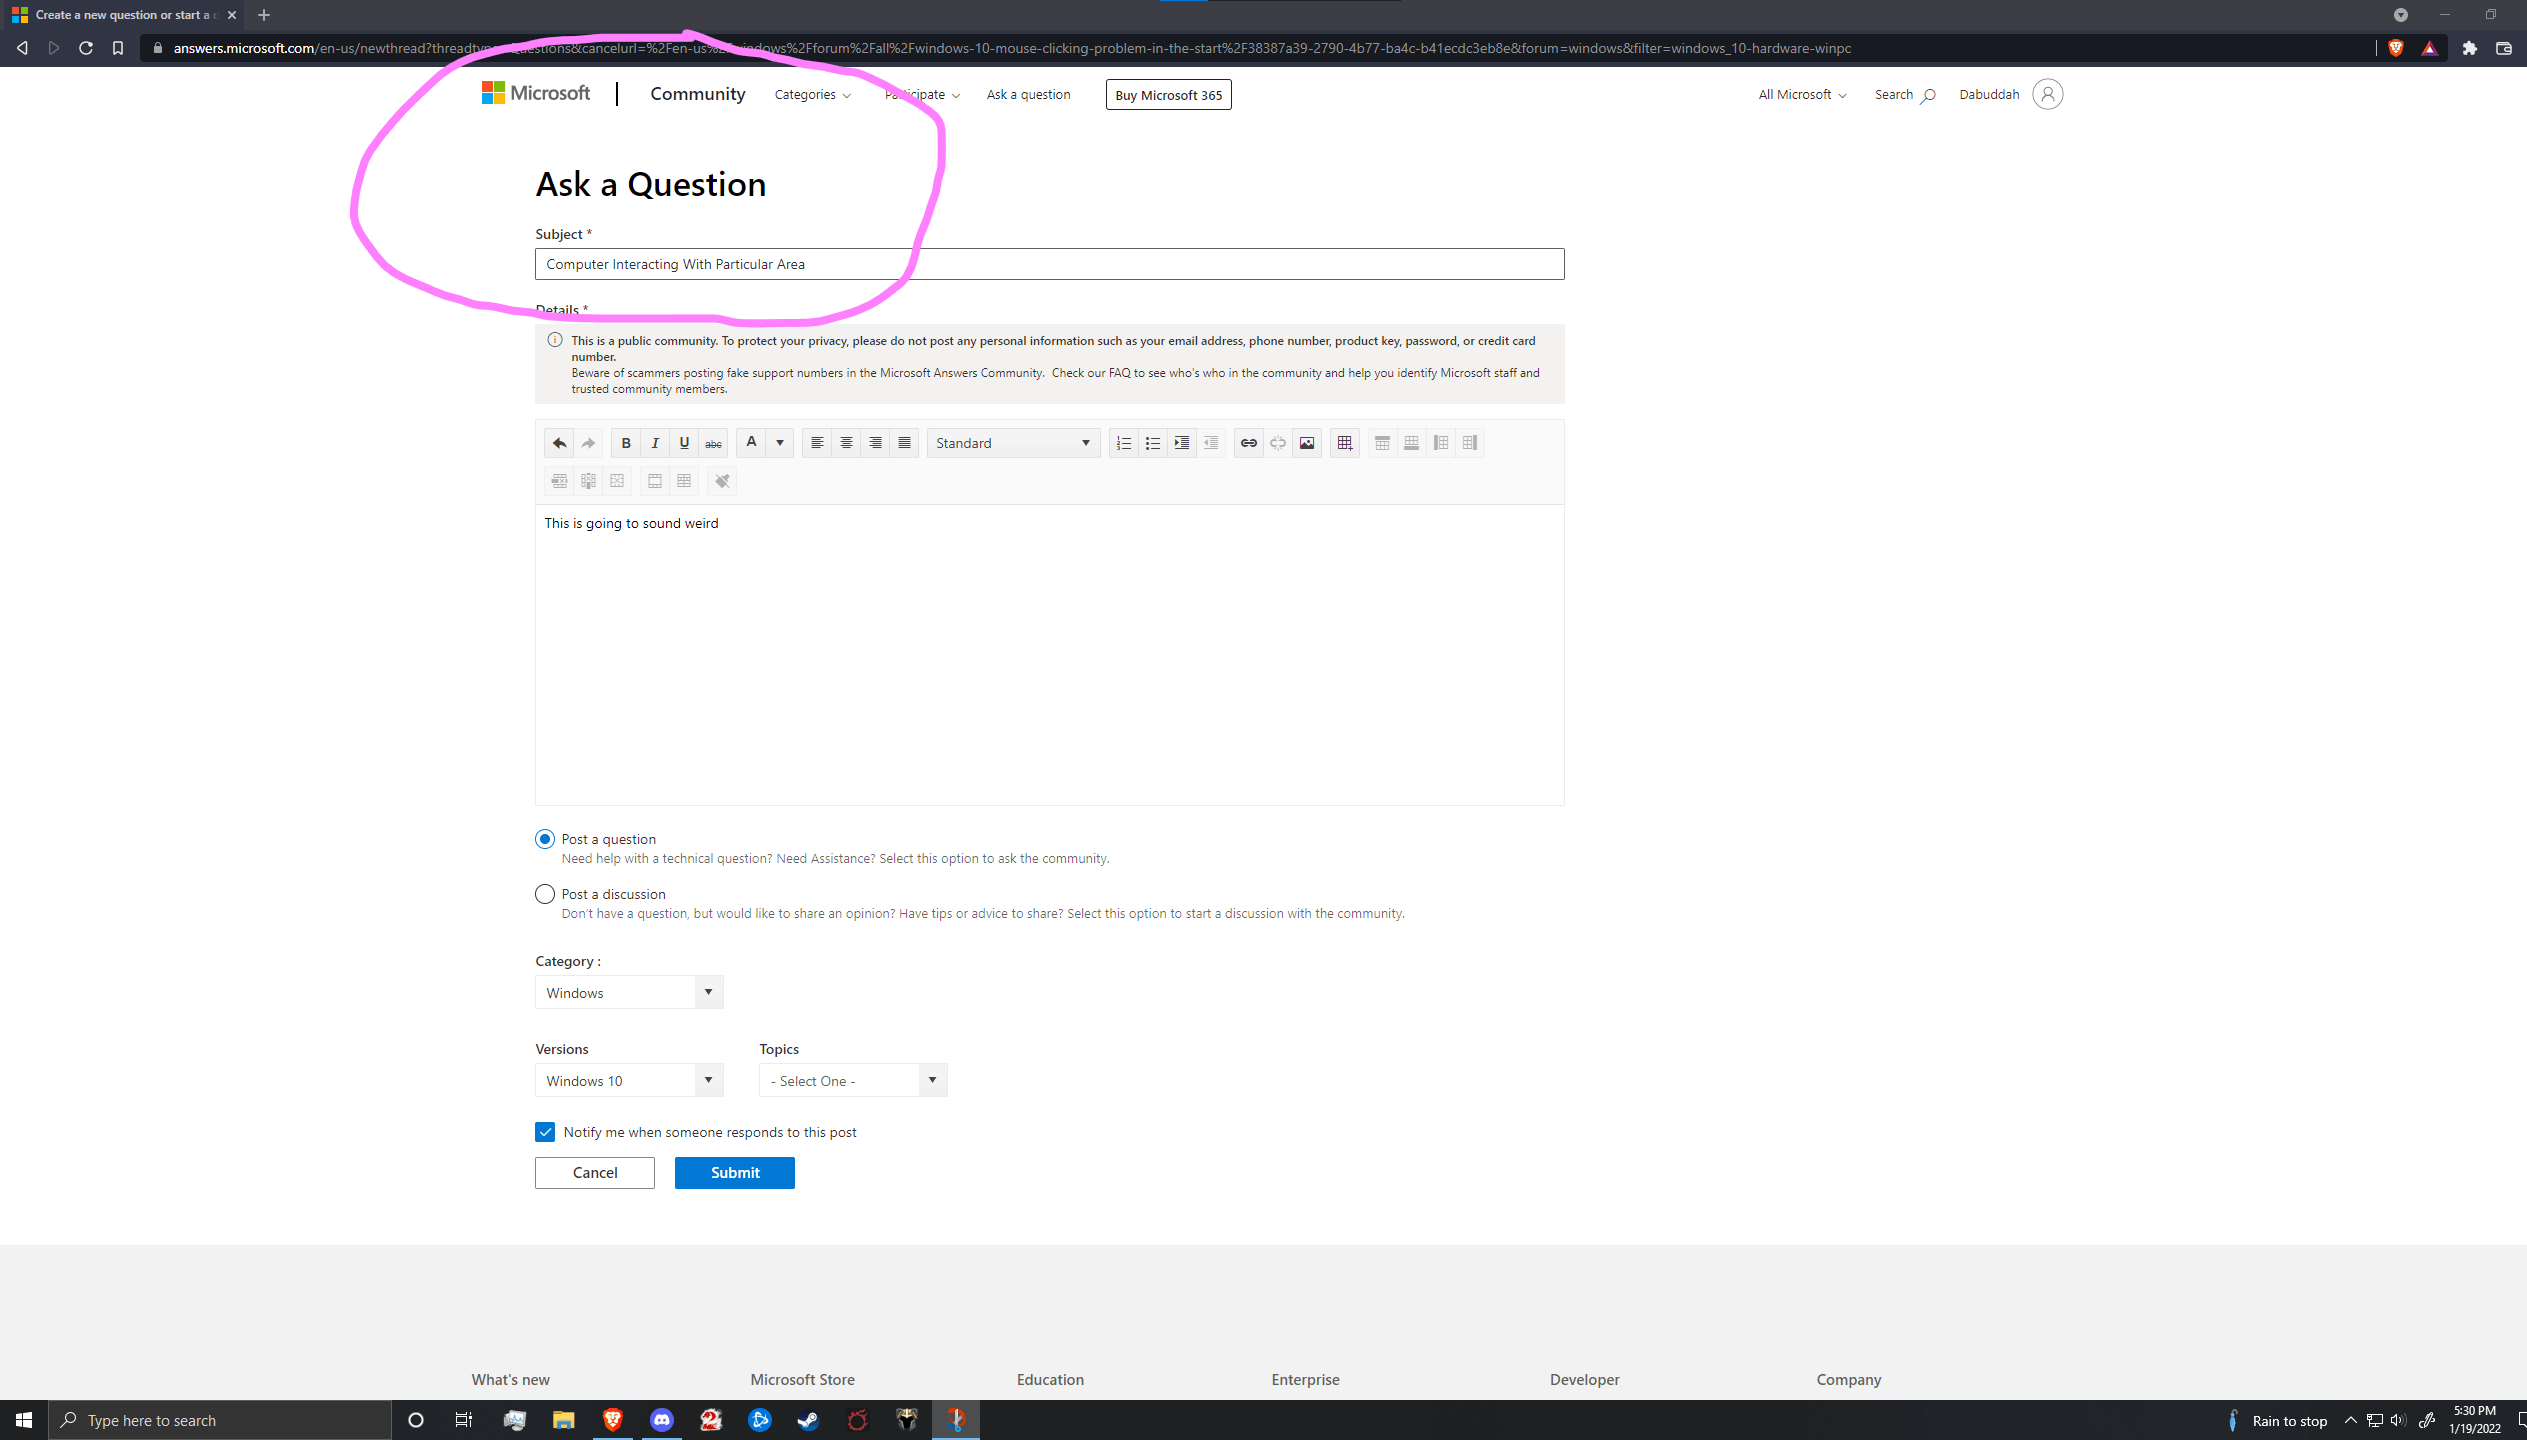Viewport: 2527px width, 1440px height.
Task: Open the Versions dropdown showing Windows 10
Action: coord(629,1080)
